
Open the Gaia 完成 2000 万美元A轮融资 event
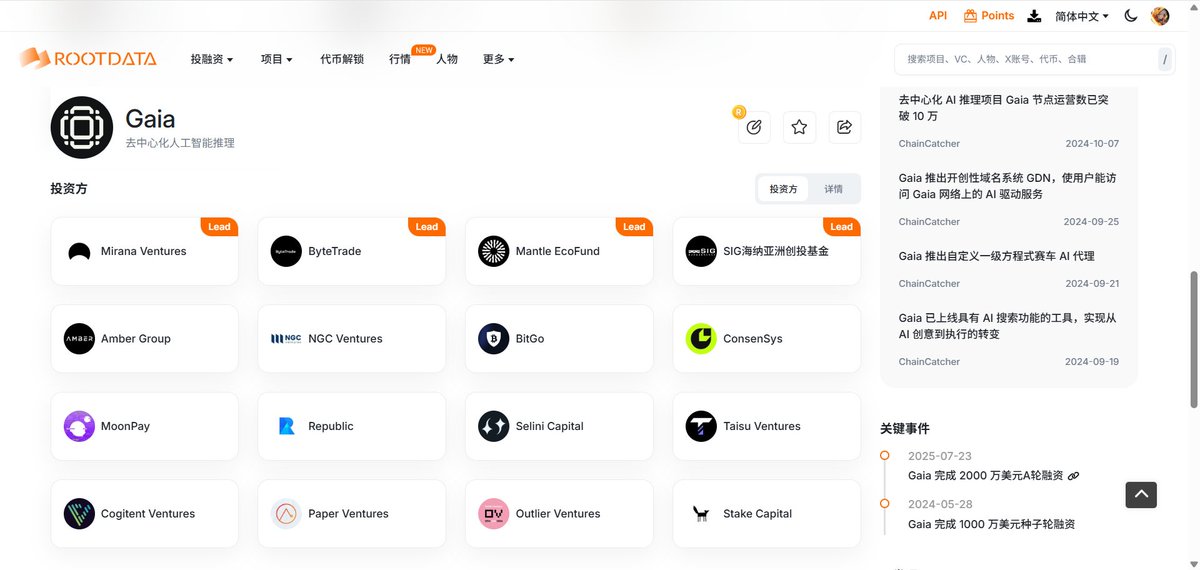pos(986,476)
